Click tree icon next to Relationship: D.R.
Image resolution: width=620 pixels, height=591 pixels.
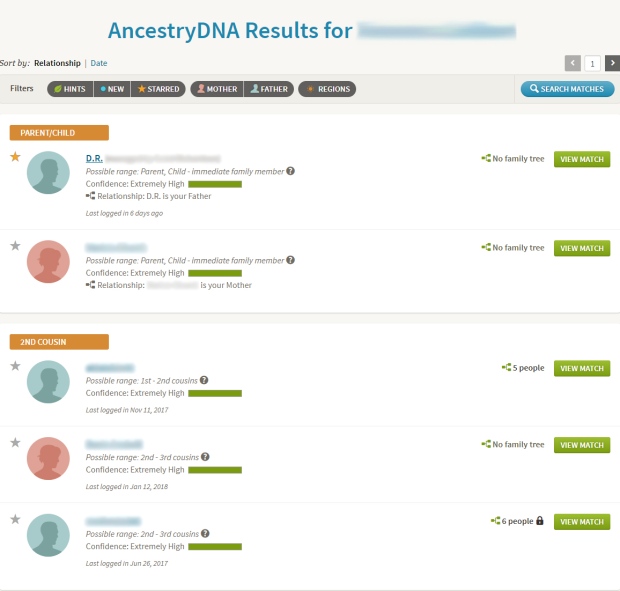[x=91, y=196]
